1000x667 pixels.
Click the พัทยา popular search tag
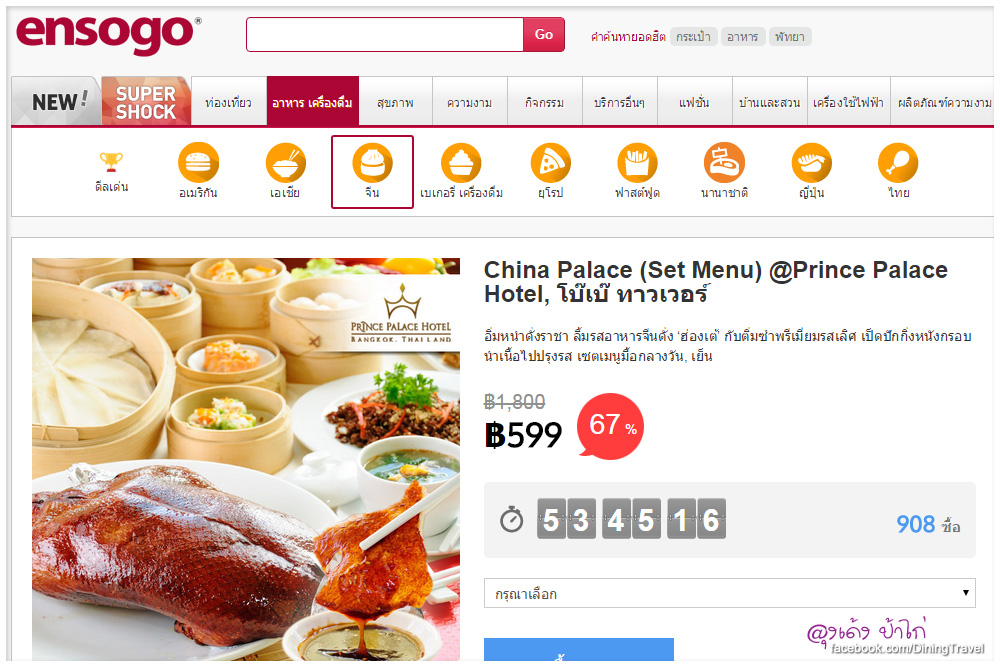pos(790,37)
